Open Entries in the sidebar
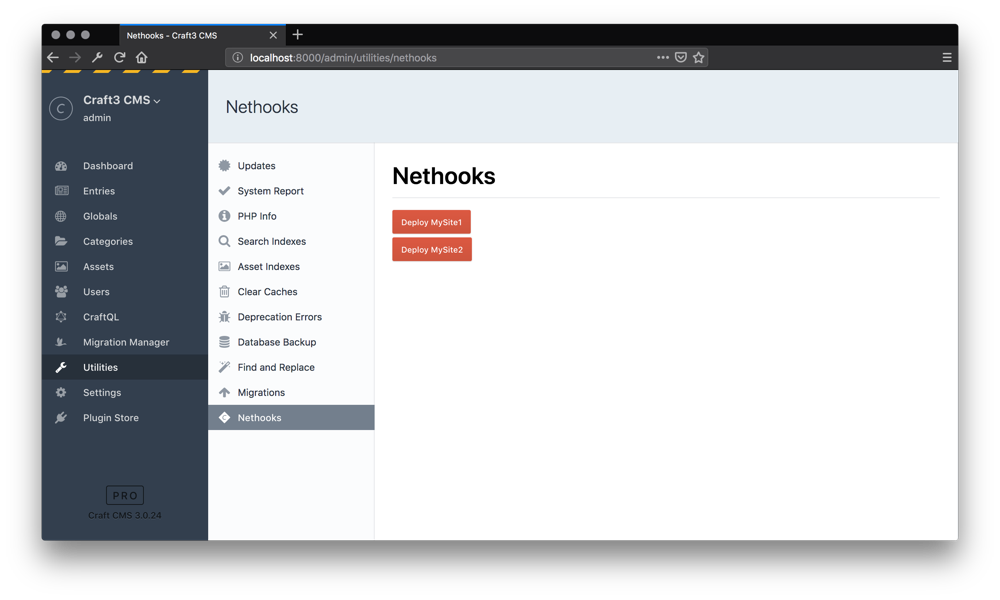This screenshot has height=600, width=1000. click(125, 191)
